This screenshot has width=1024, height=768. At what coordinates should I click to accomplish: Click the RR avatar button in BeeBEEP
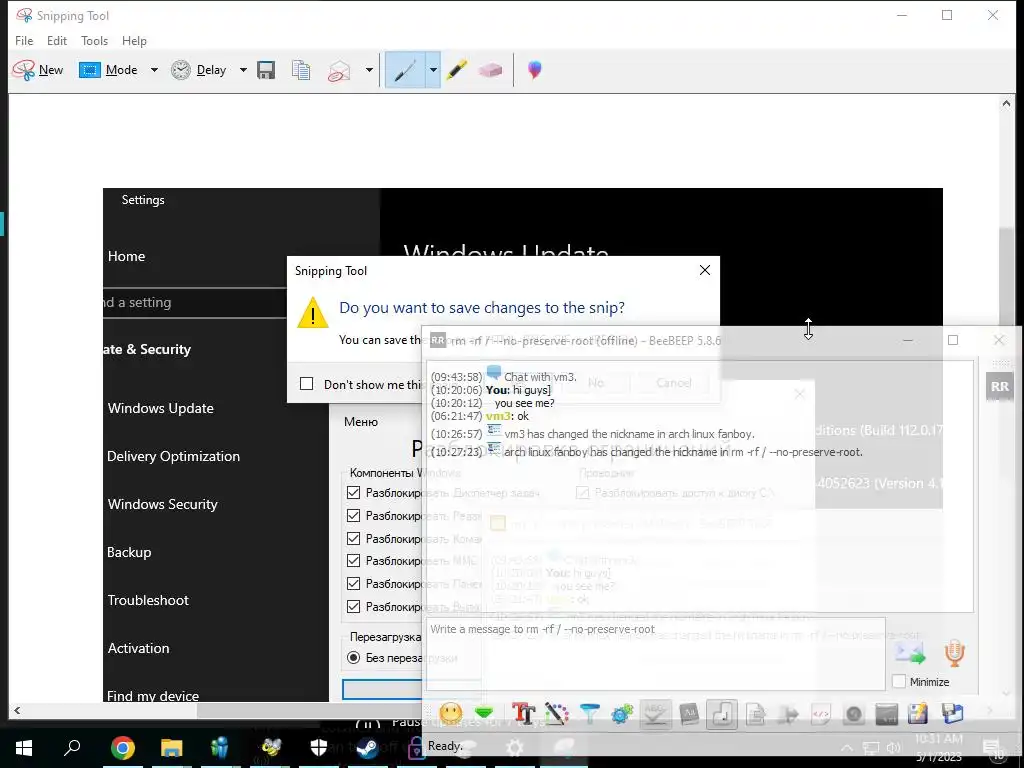999,386
